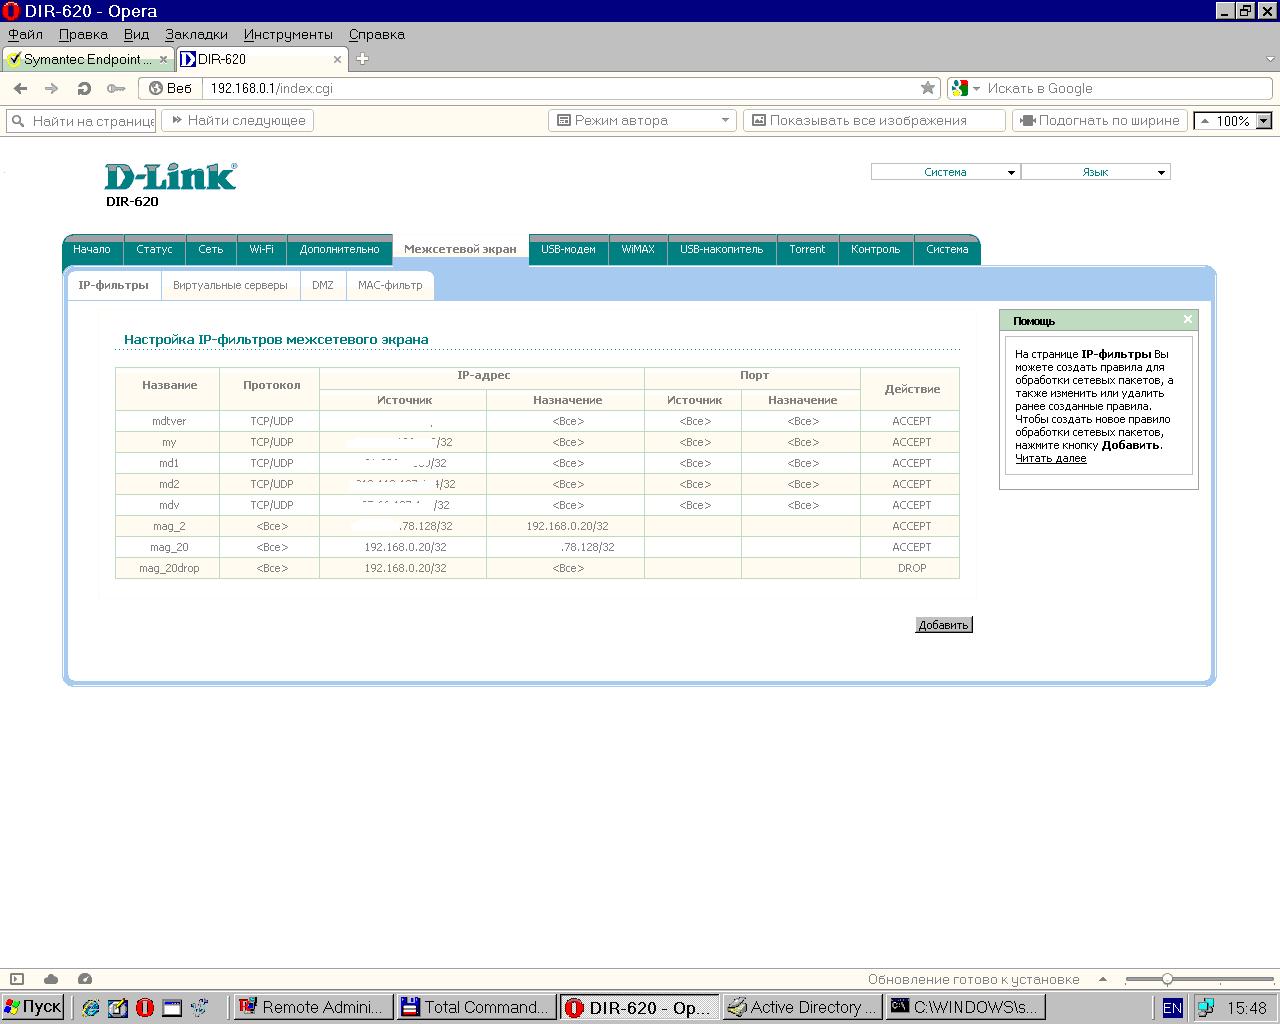The width and height of the screenshot is (1280, 1024).
Task: Switch to the Wi-Fi tab
Action: (261, 249)
